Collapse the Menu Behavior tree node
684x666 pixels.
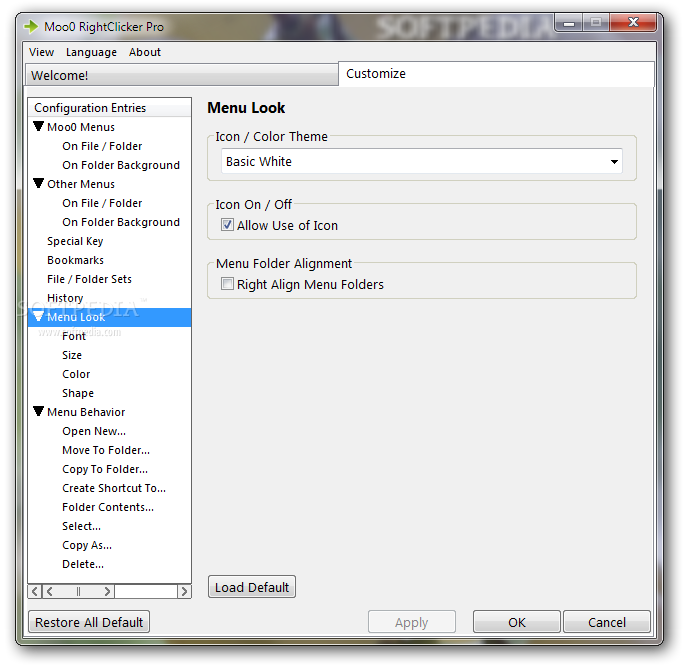(38, 411)
